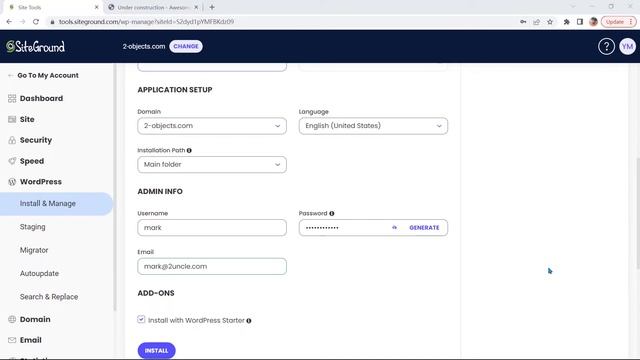Click the Chrome Update button
The image size is (640, 360).
[x=618, y=22]
